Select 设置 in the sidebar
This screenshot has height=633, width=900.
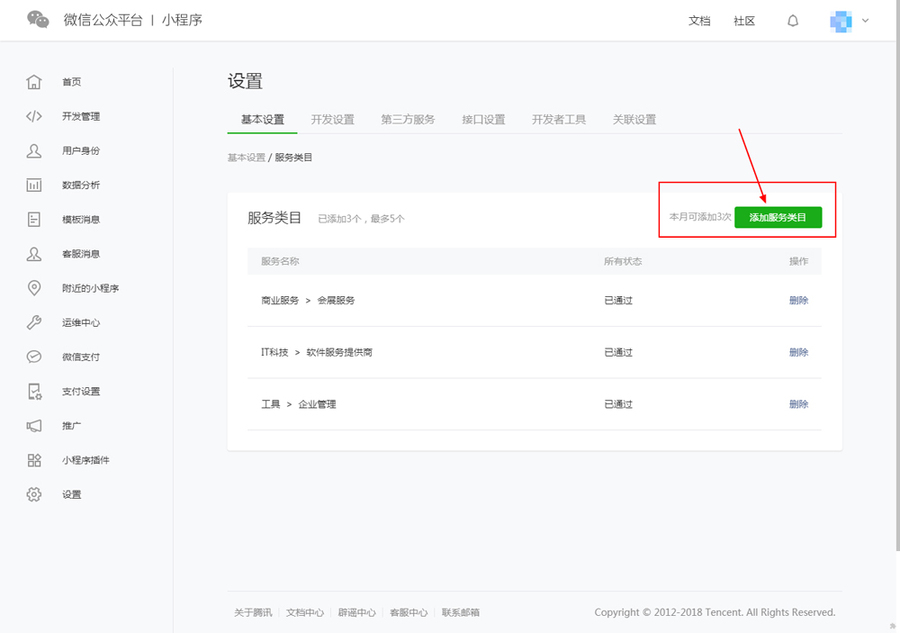click(x=72, y=495)
